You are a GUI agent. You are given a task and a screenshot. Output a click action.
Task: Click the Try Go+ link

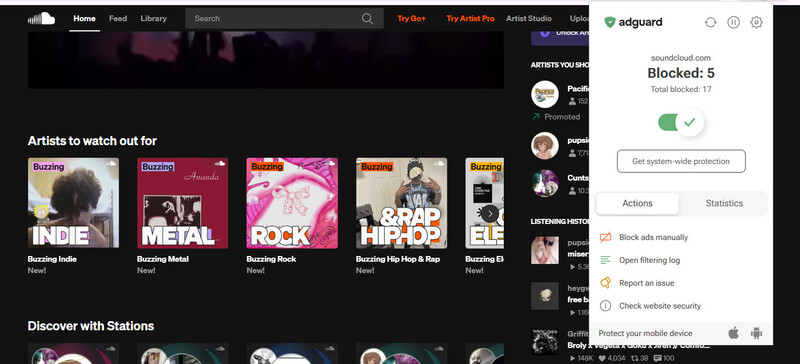tap(411, 18)
